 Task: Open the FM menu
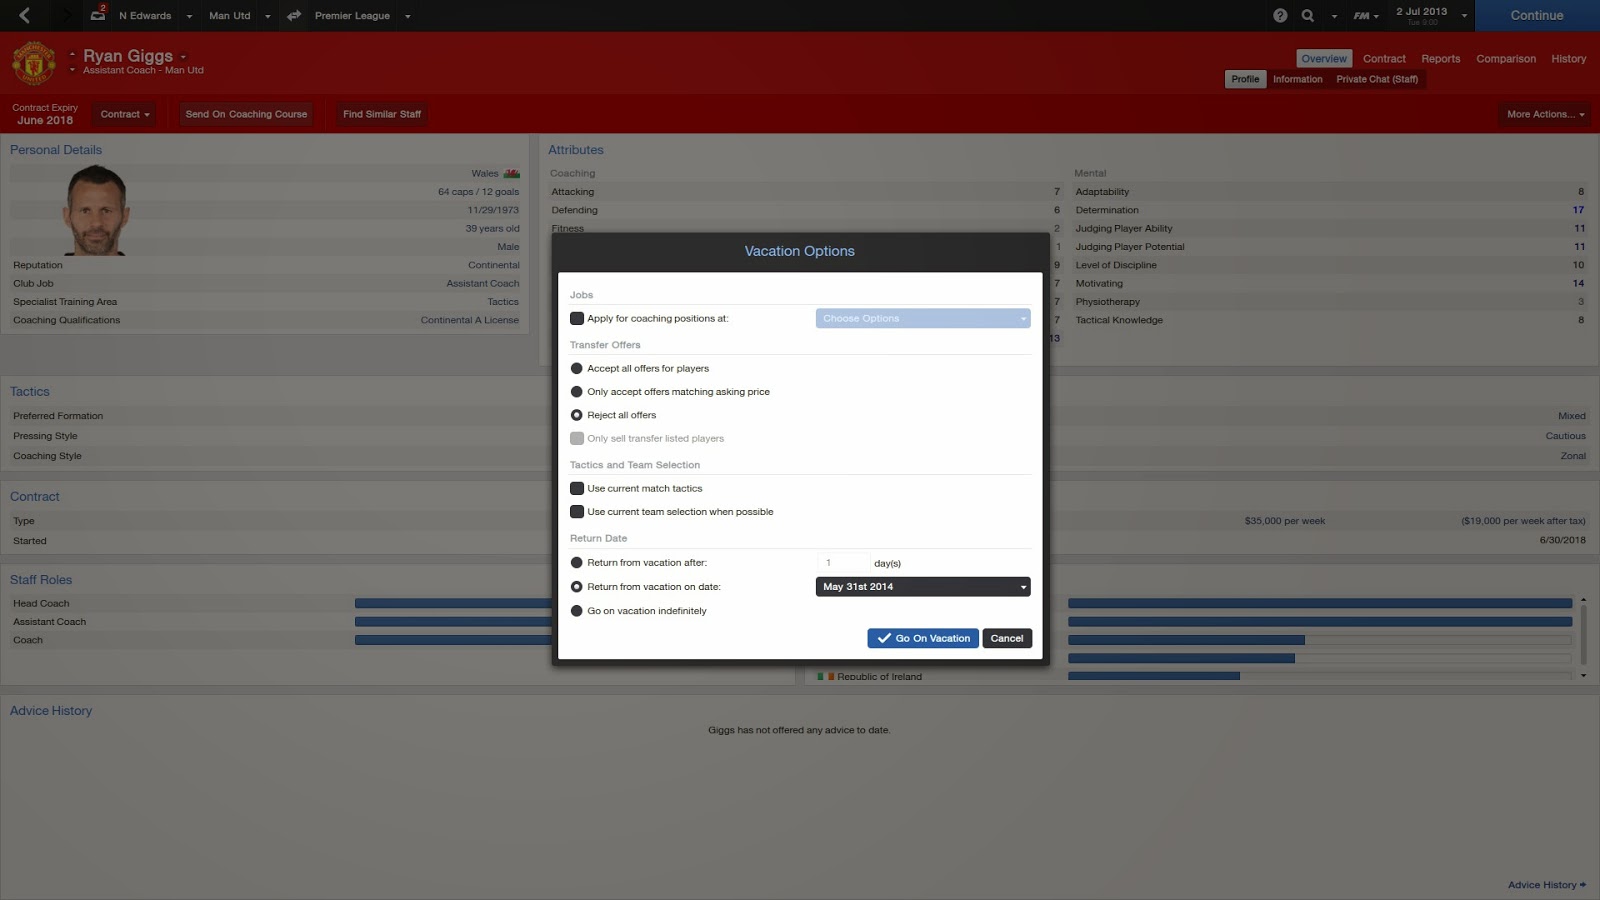(1366, 16)
